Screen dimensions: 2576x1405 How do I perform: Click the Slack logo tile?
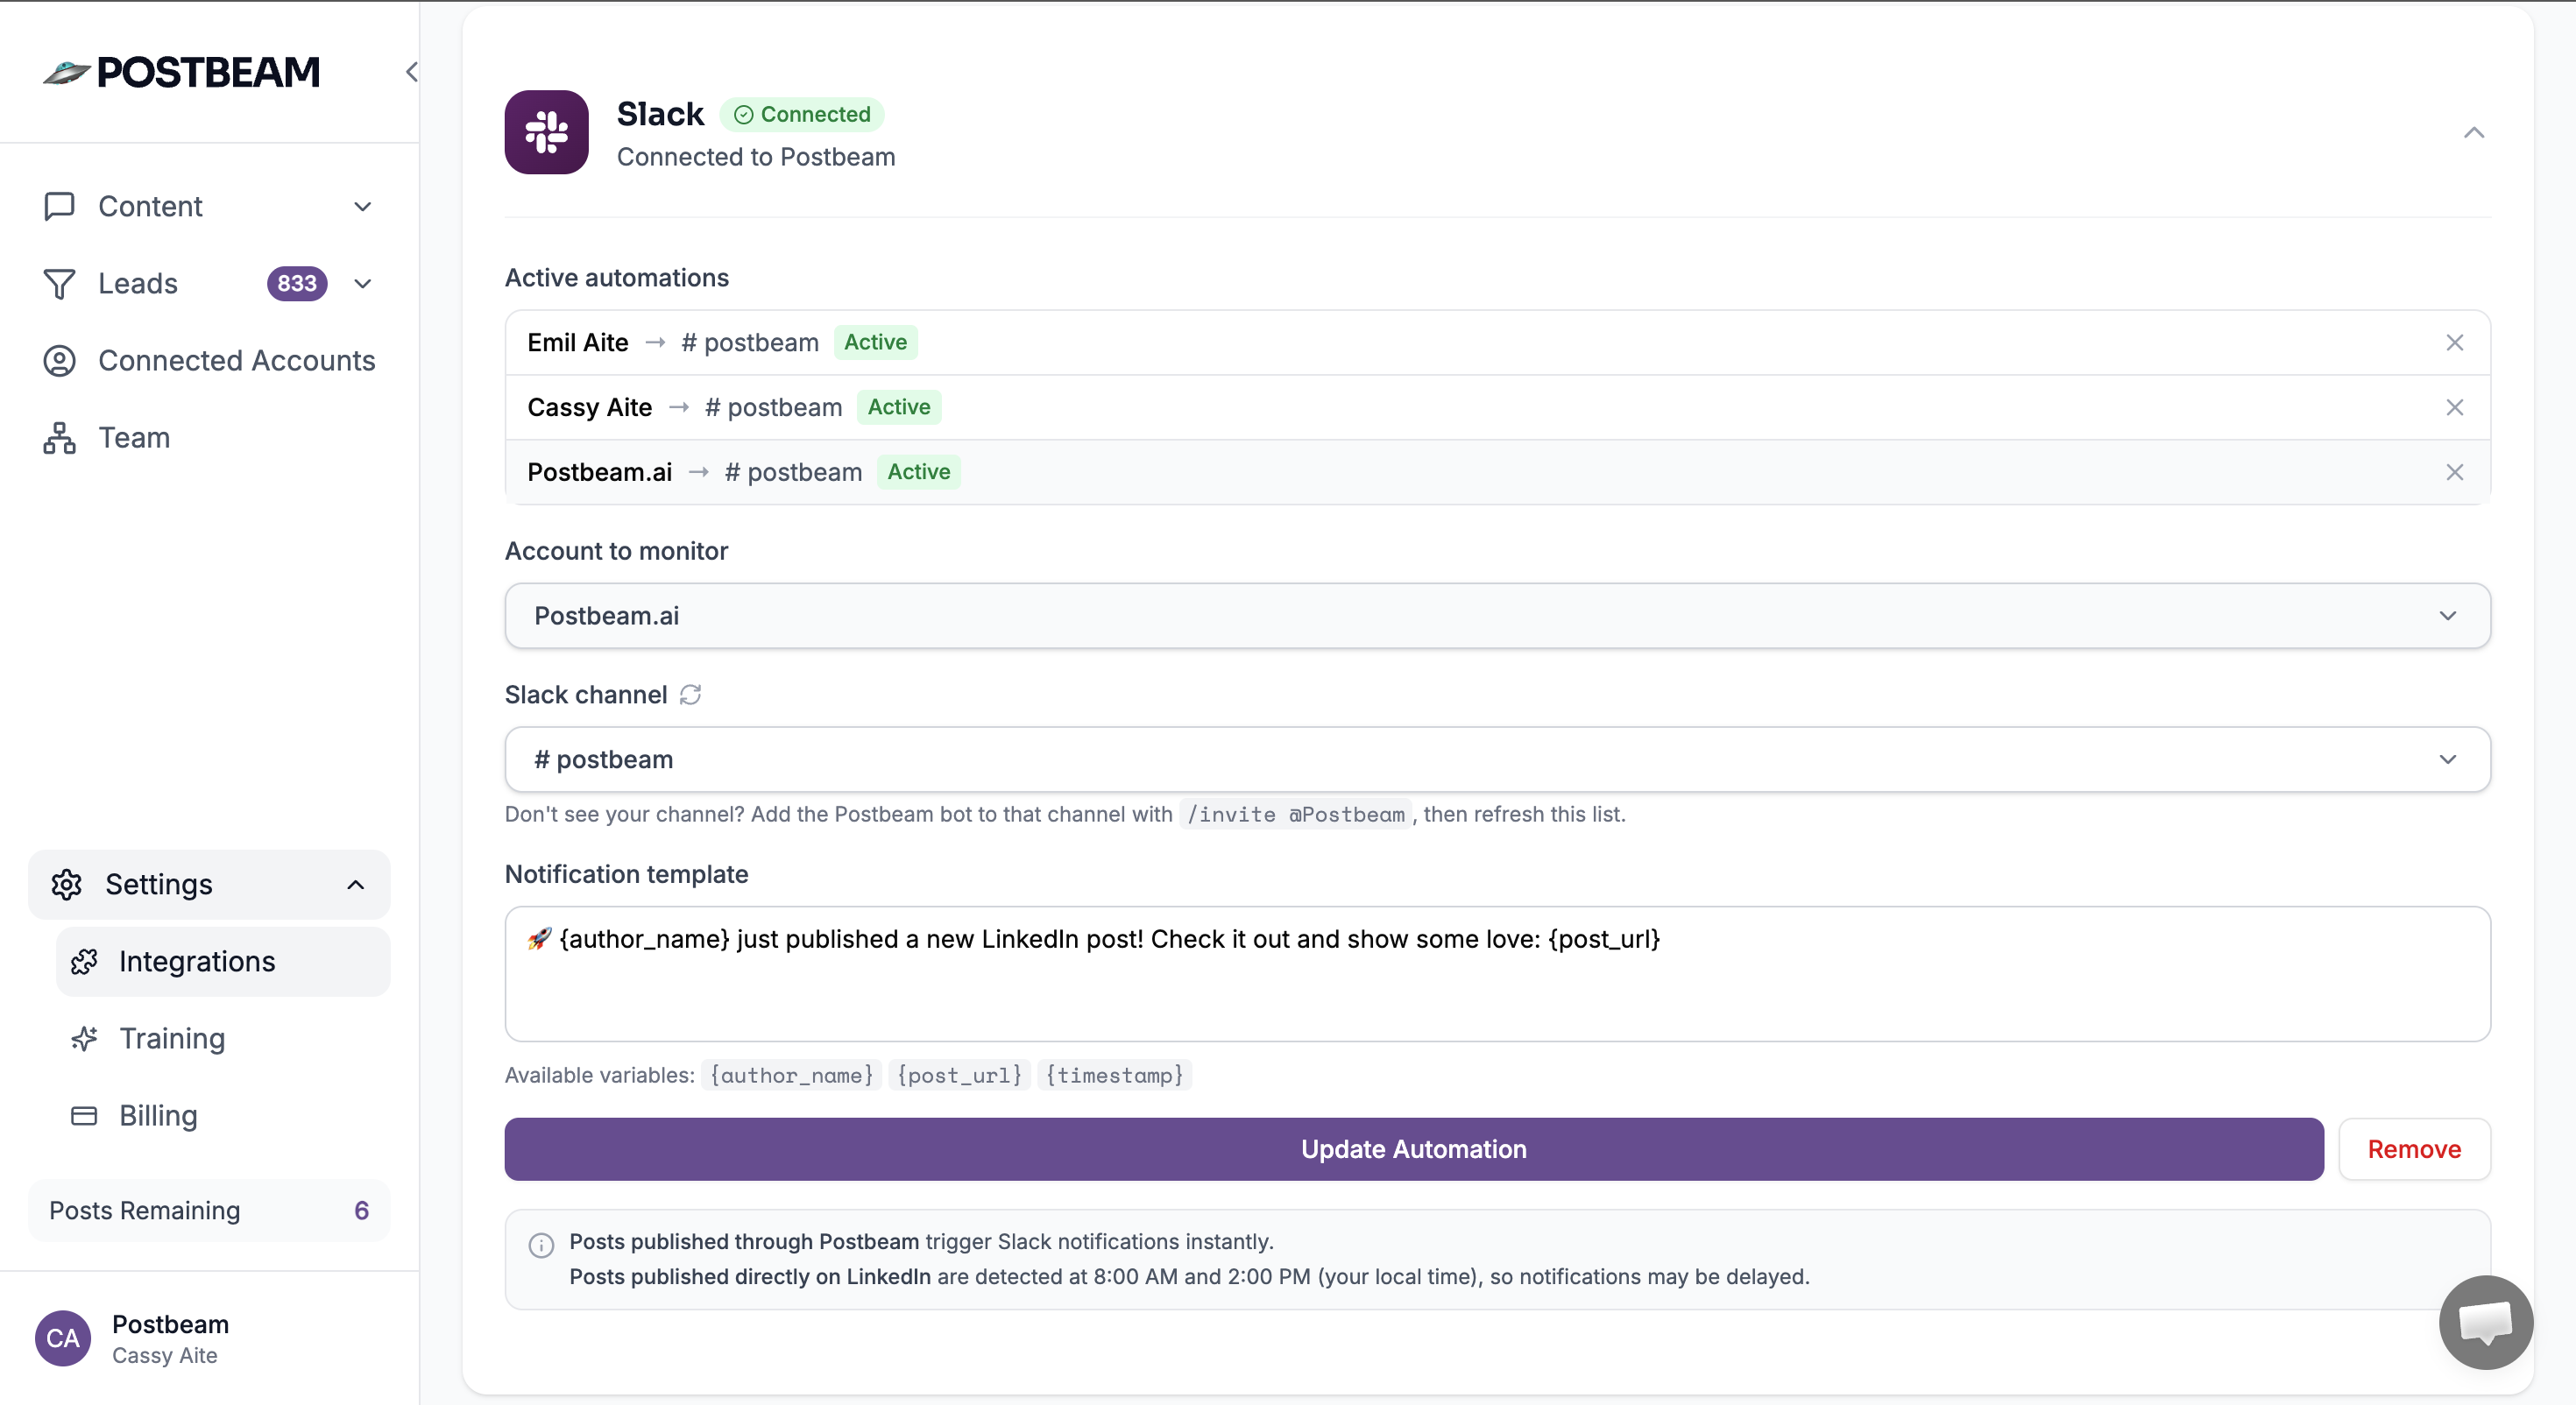click(x=546, y=132)
